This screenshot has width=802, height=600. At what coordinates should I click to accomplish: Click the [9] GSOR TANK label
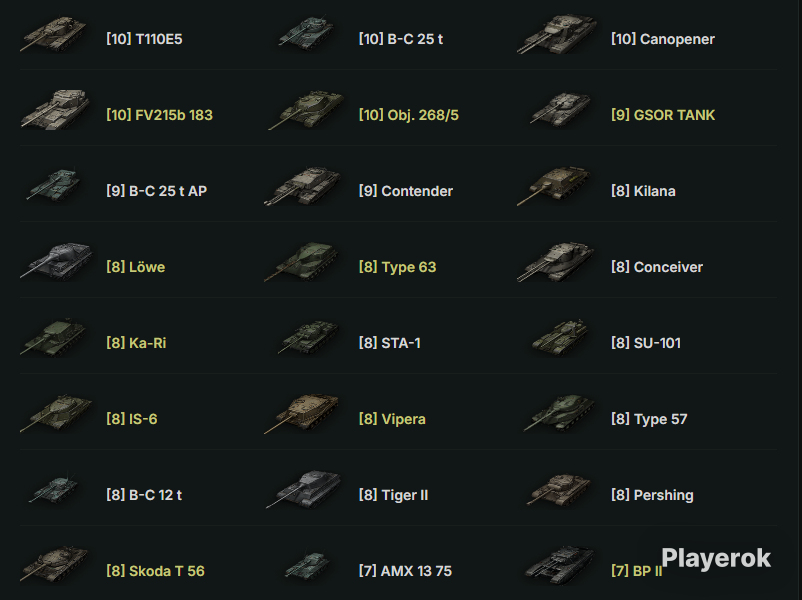tap(663, 115)
